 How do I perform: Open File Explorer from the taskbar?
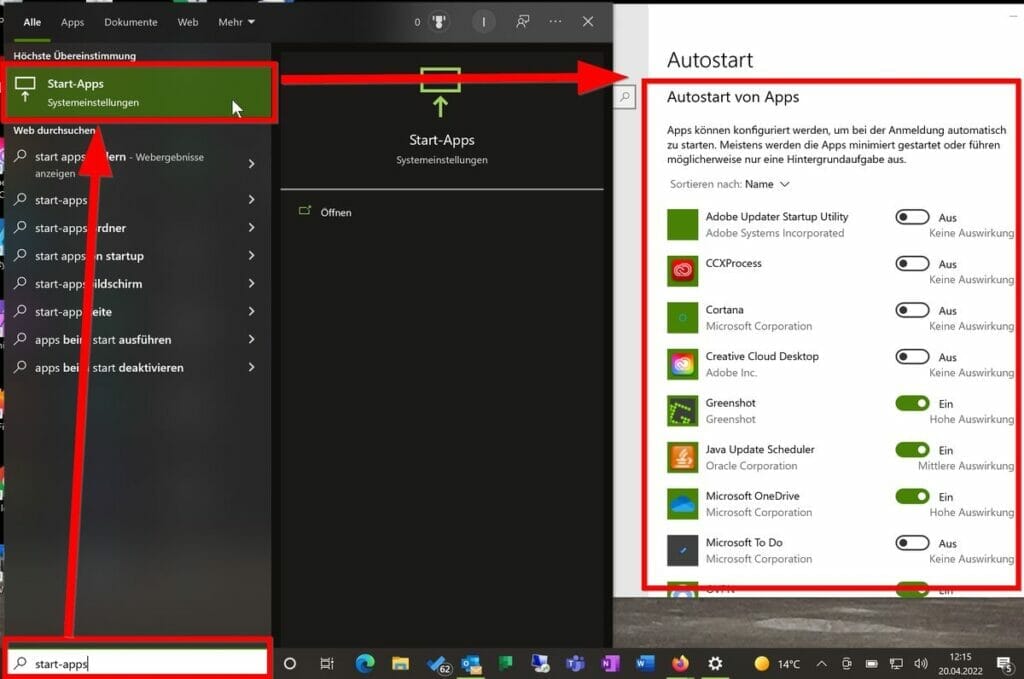point(400,663)
